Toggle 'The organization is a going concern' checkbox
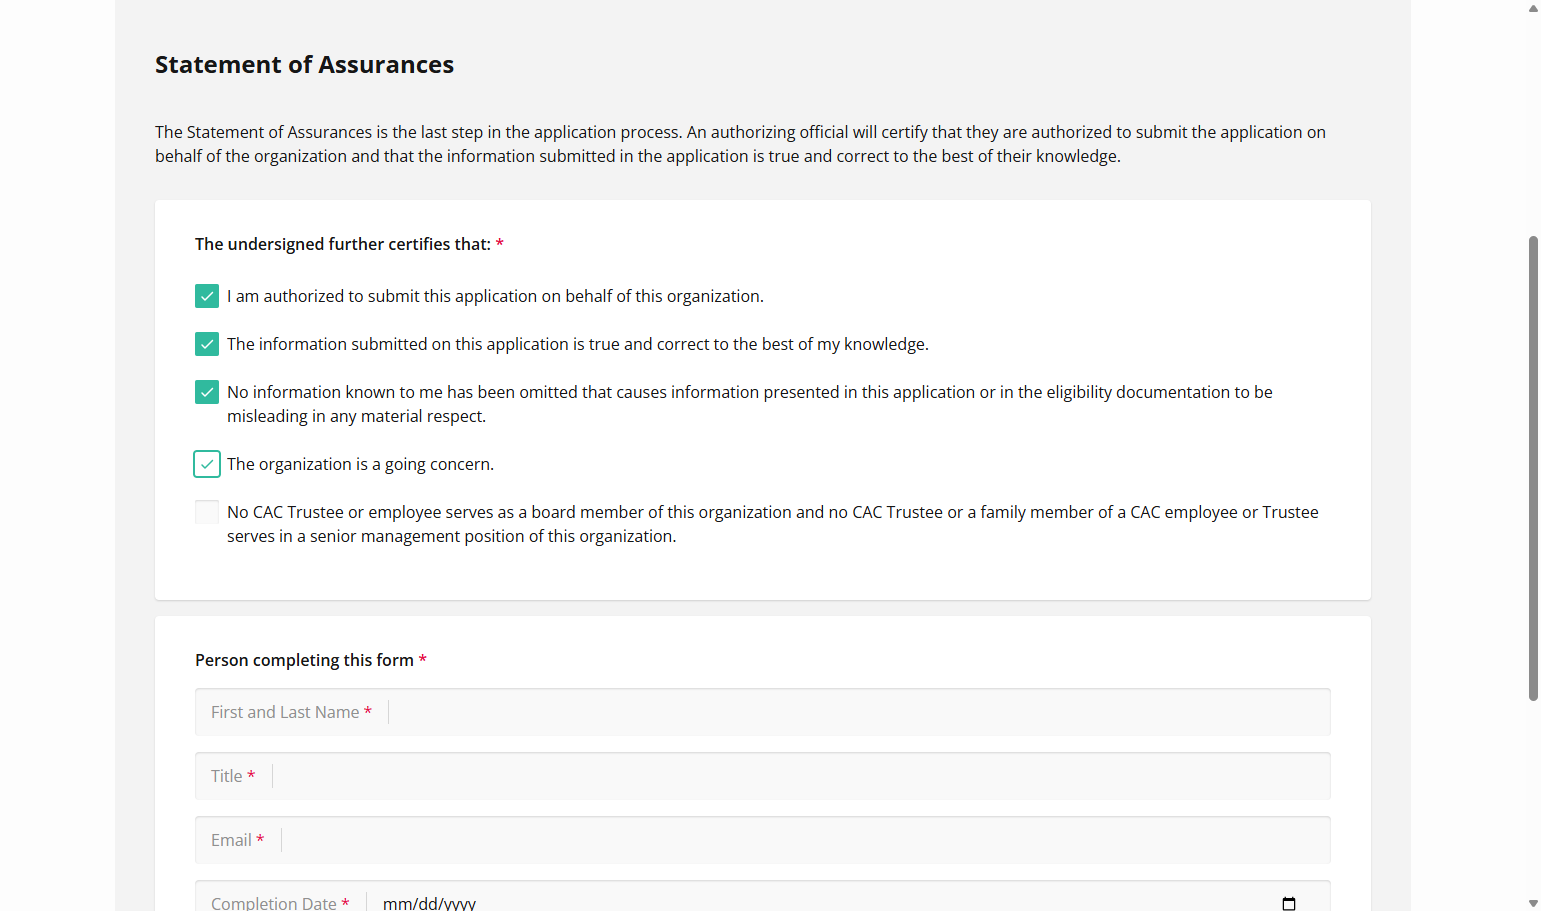This screenshot has height=911, width=1541. tap(207, 464)
